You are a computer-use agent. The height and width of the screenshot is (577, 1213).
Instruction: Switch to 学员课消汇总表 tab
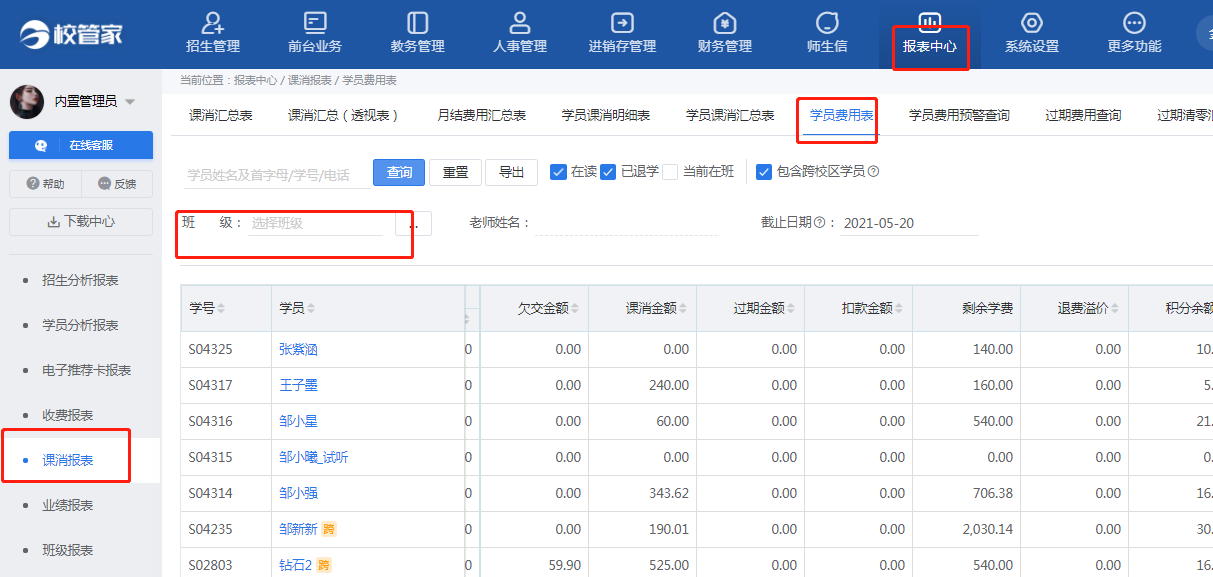click(x=730, y=116)
